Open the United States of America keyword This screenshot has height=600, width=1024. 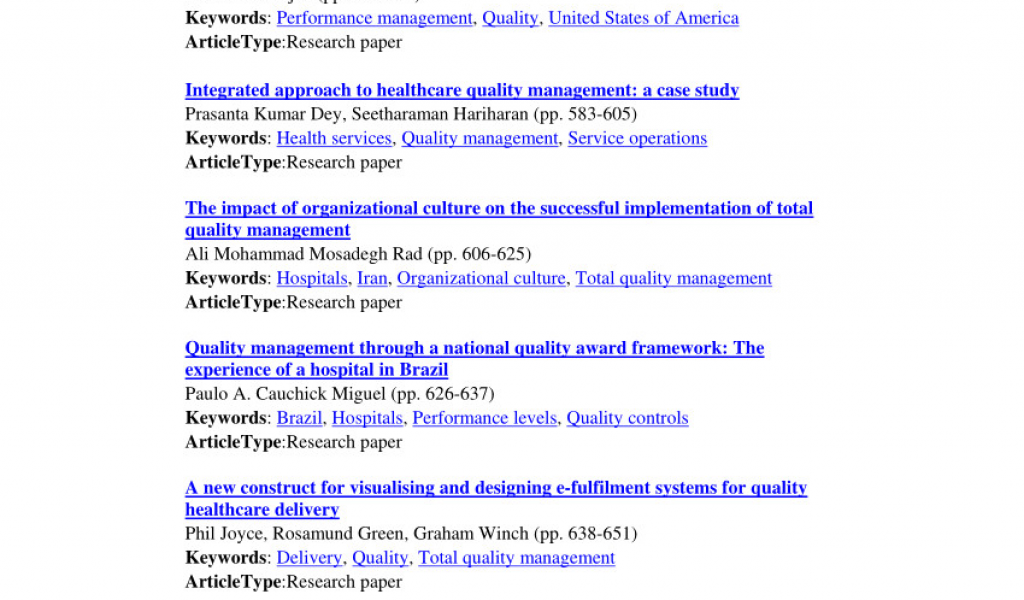[x=643, y=18]
